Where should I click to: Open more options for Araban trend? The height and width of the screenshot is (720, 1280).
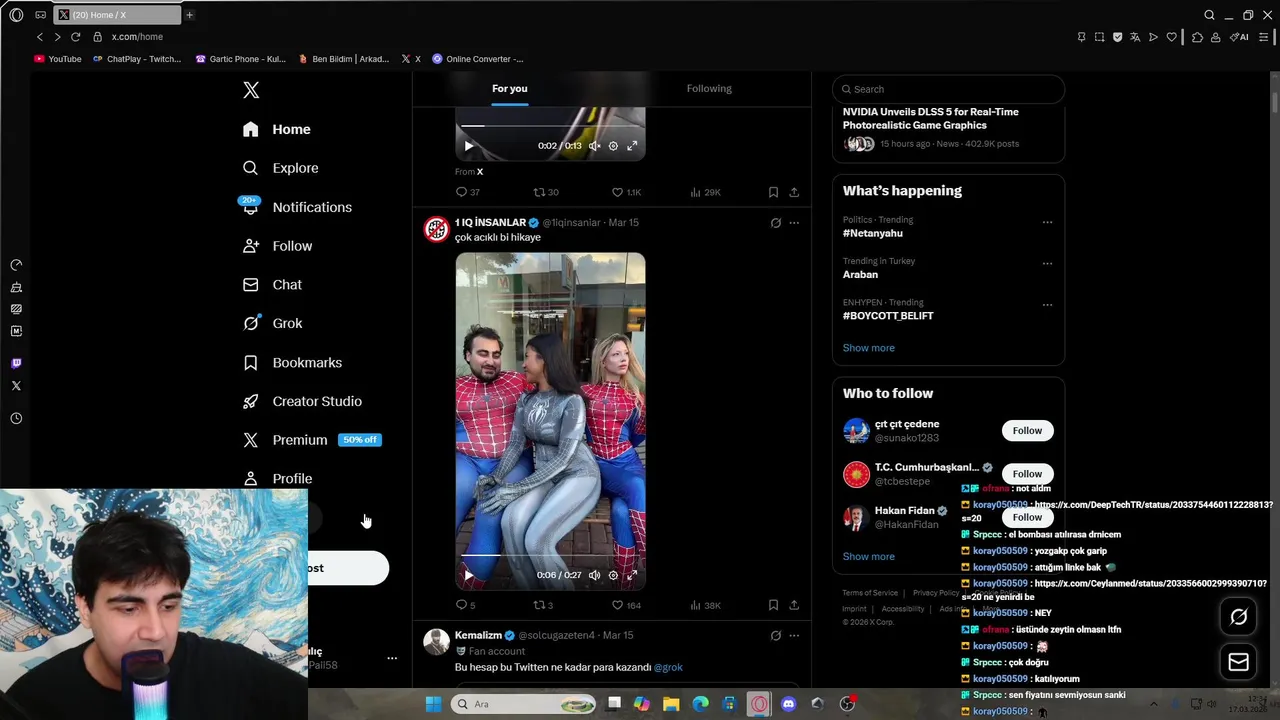click(x=1047, y=264)
